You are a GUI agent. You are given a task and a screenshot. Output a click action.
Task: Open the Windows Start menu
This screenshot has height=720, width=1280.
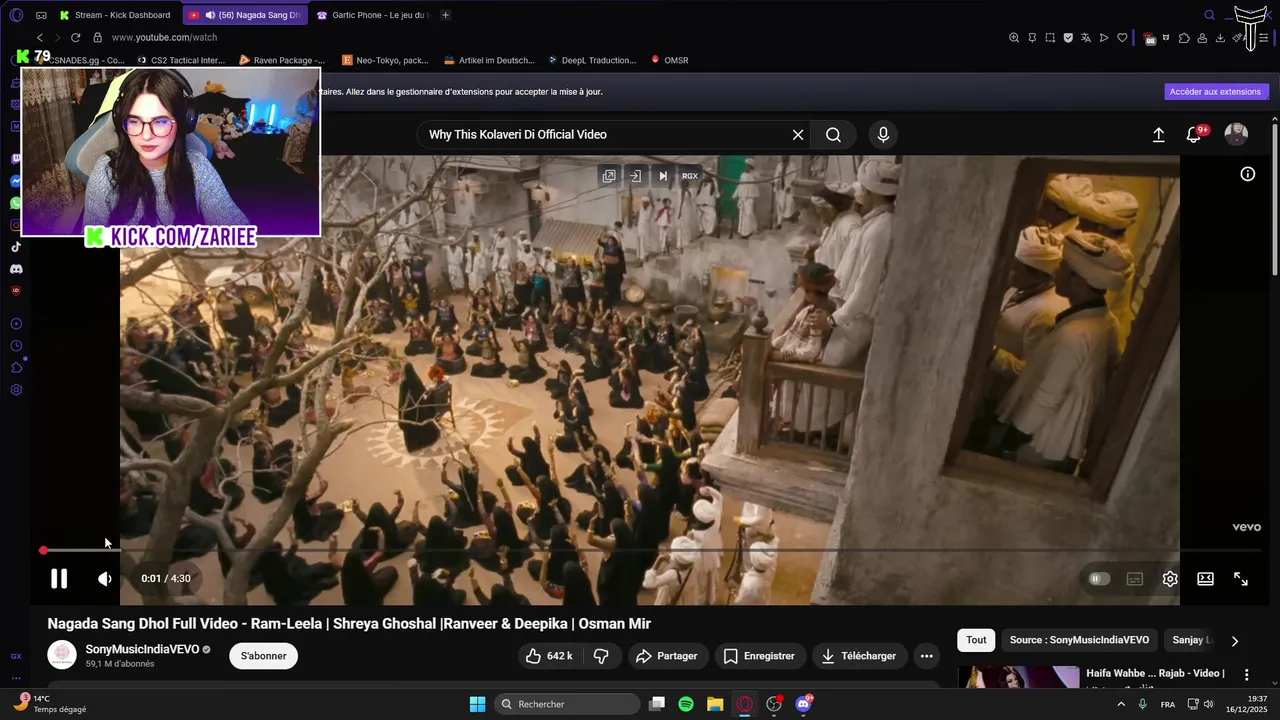(x=477, y=704)
